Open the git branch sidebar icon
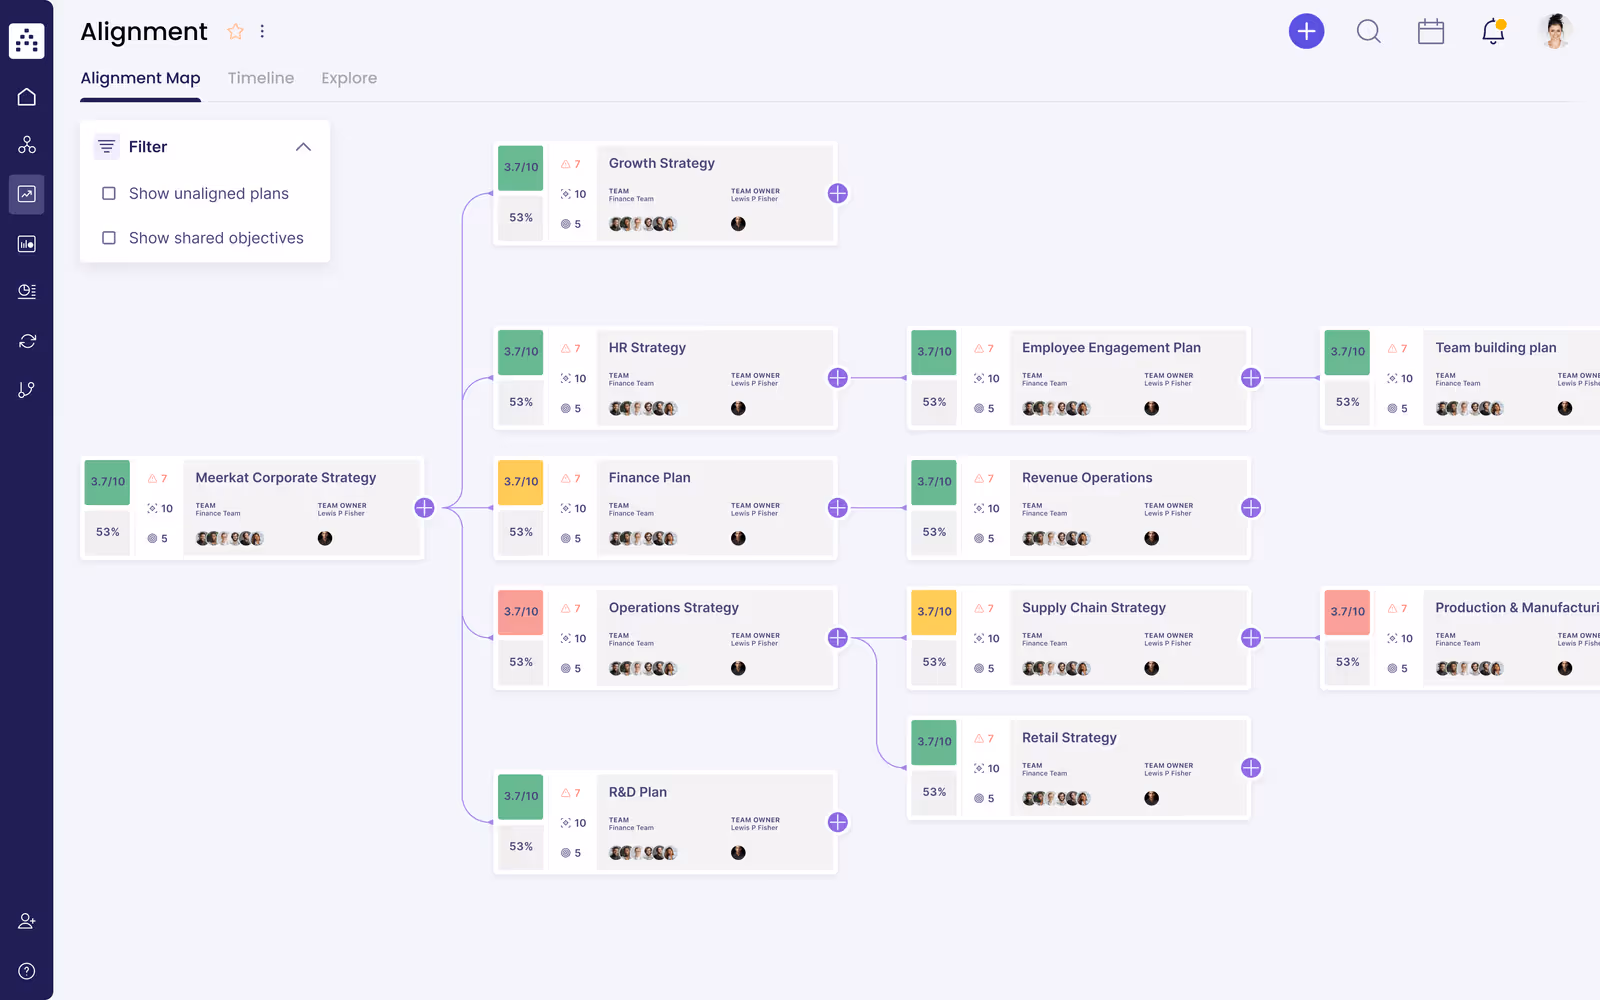The width and height of the screenshot is (1600, 1000). (x=27, y=390)
